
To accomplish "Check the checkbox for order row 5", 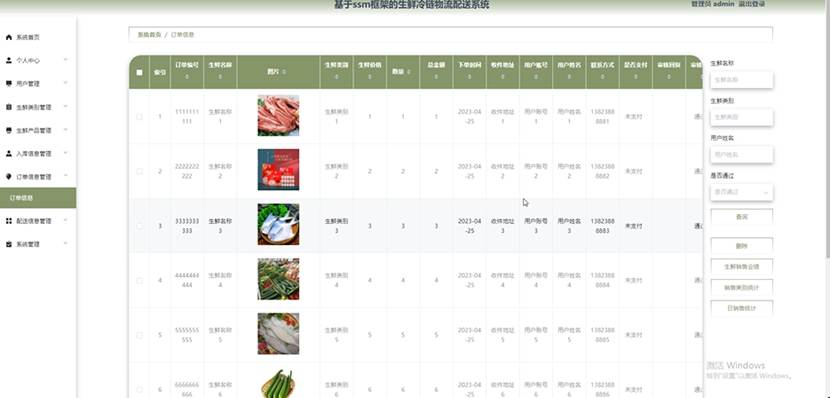I will point(139,335).
